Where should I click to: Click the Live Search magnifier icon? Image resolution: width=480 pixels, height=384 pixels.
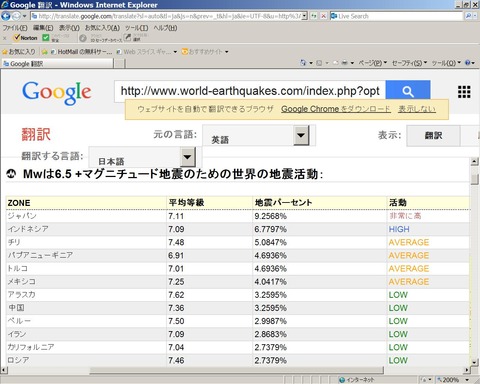tap(468, 16)
